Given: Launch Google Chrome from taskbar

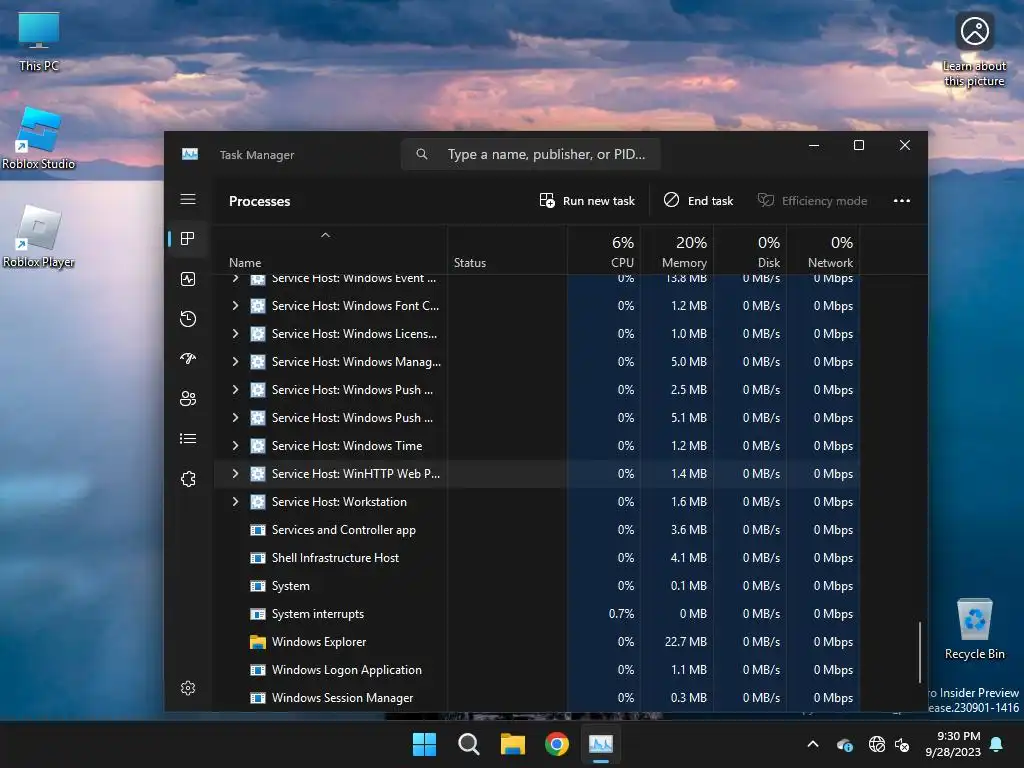Looking at the screenshot, I should pos(557,744).
